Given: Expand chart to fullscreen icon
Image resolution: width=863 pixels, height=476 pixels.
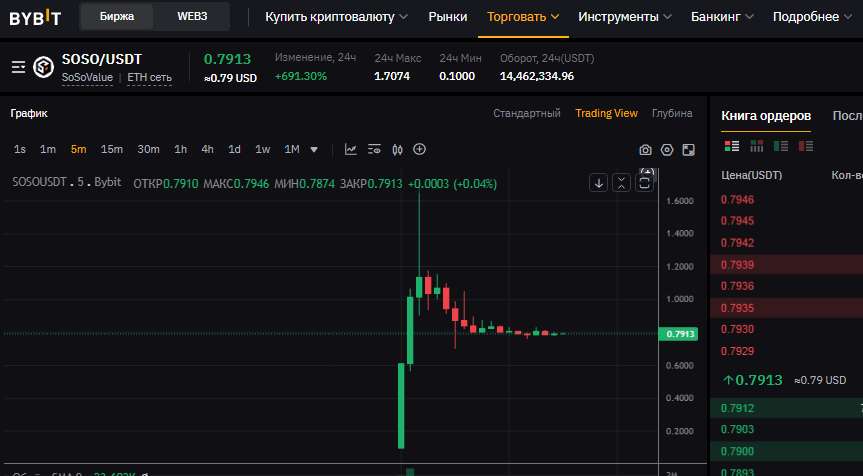Looking at the screenshot, I should pyautogui.click(x=689, y=150).
